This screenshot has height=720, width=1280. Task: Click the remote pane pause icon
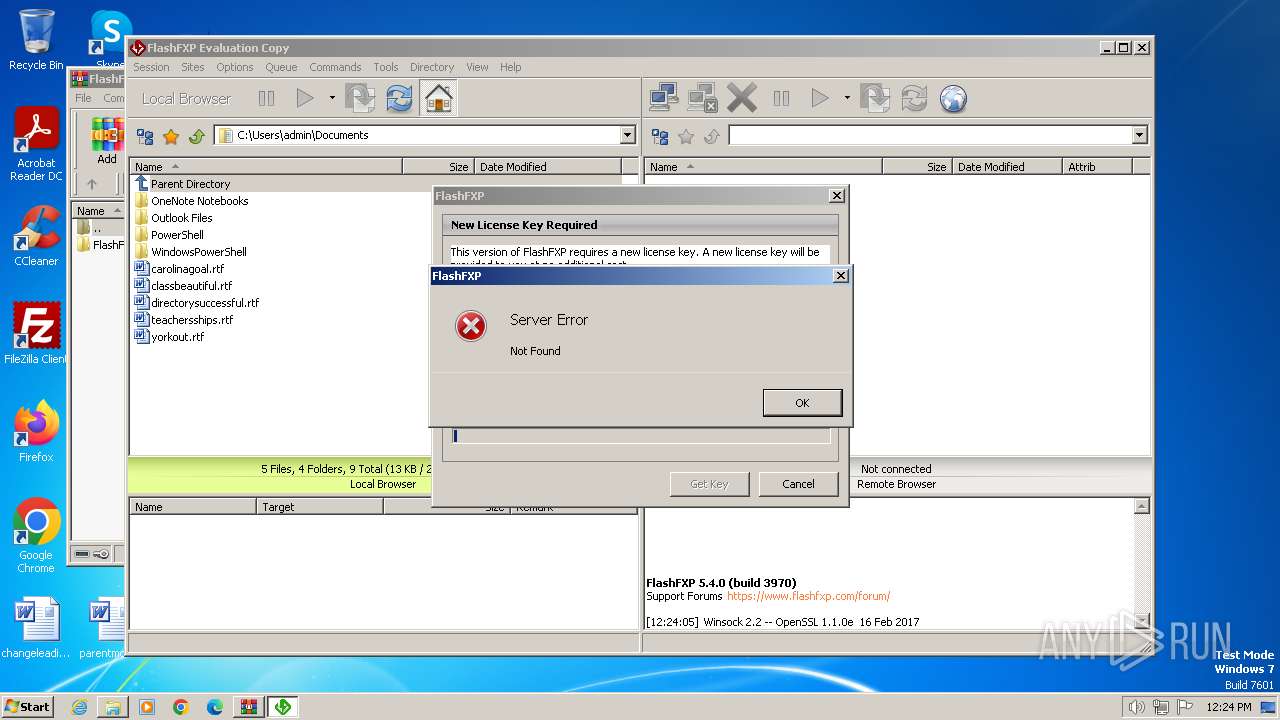pos(781,98)
